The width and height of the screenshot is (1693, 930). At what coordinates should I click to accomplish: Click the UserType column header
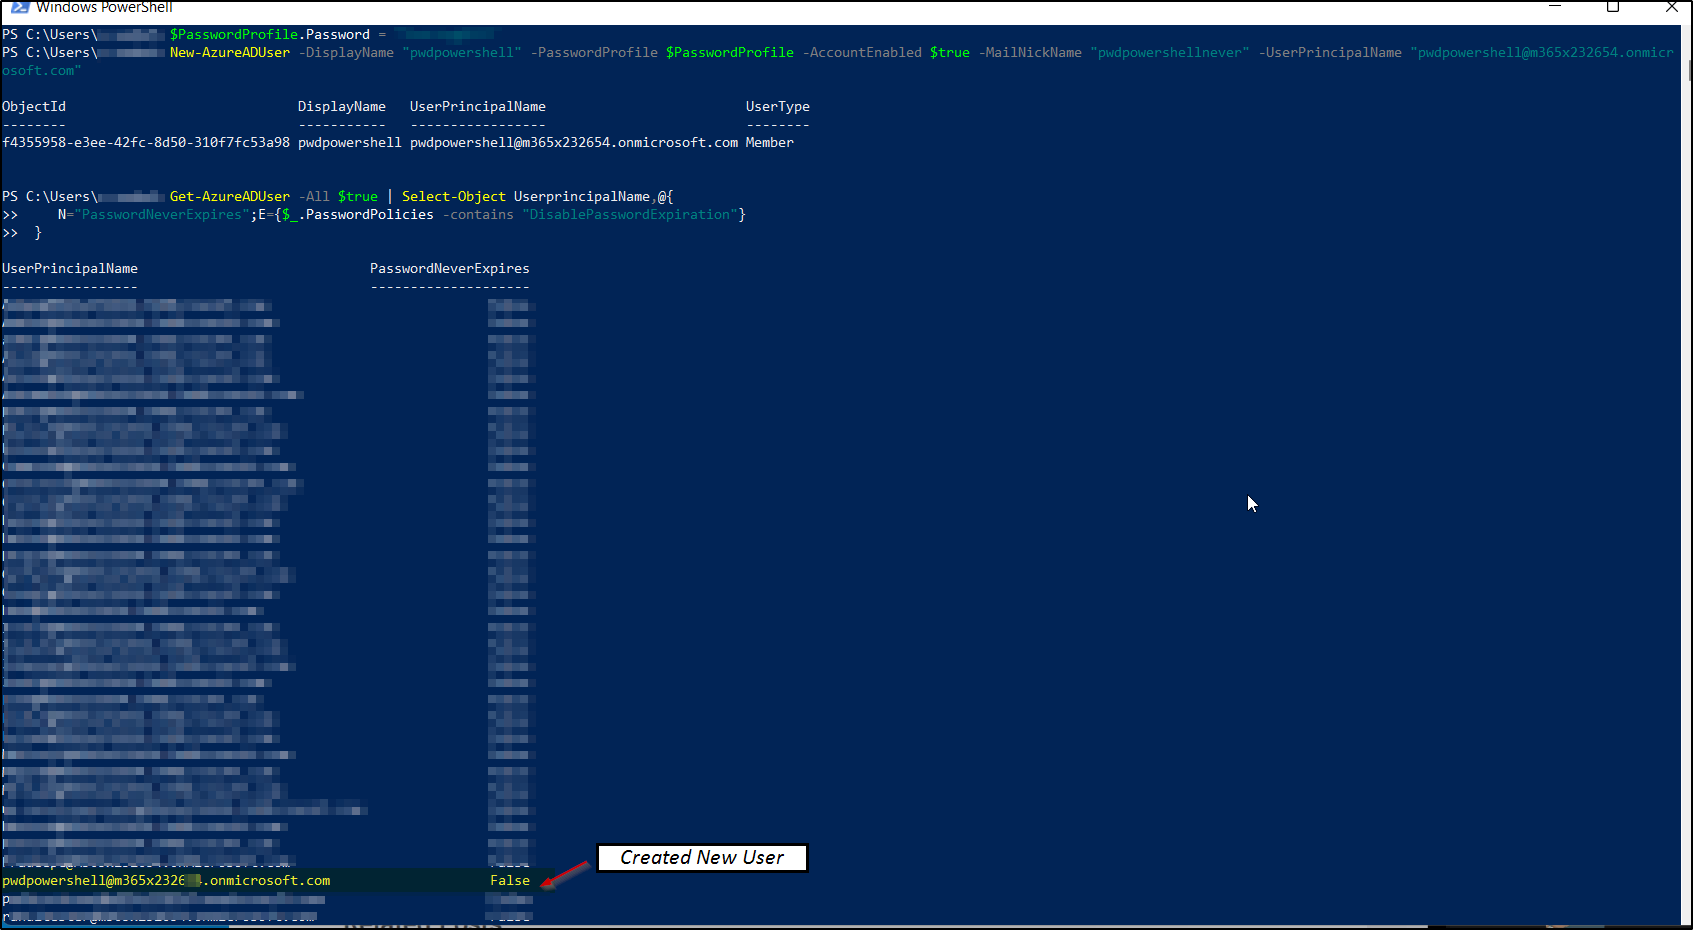(778, 107)
